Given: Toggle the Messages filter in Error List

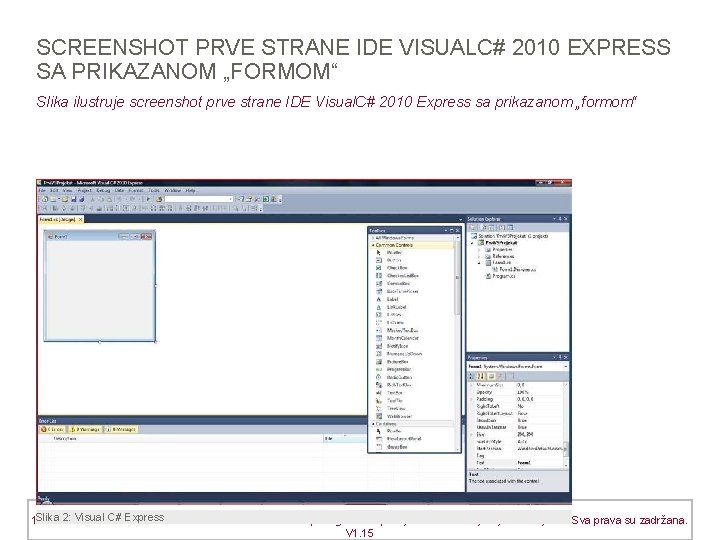Looking at the screenshot, I should [x=121, y=429].
